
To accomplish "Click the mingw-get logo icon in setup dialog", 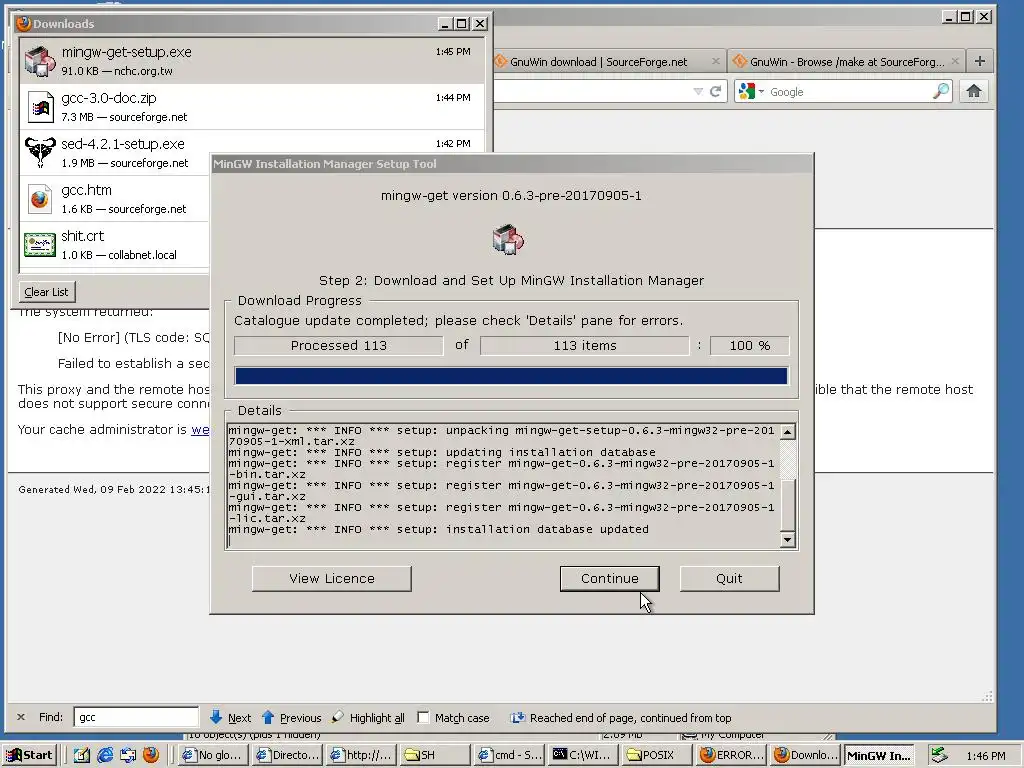I will [x=508, y=238].
